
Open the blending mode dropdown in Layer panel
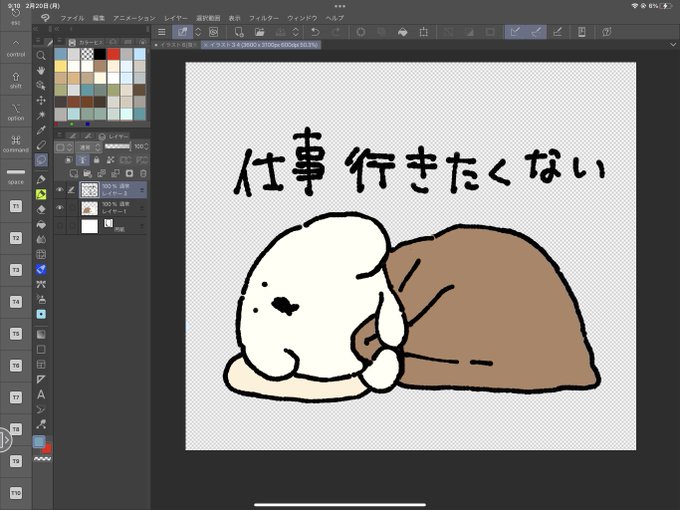(x=89, y=147)
